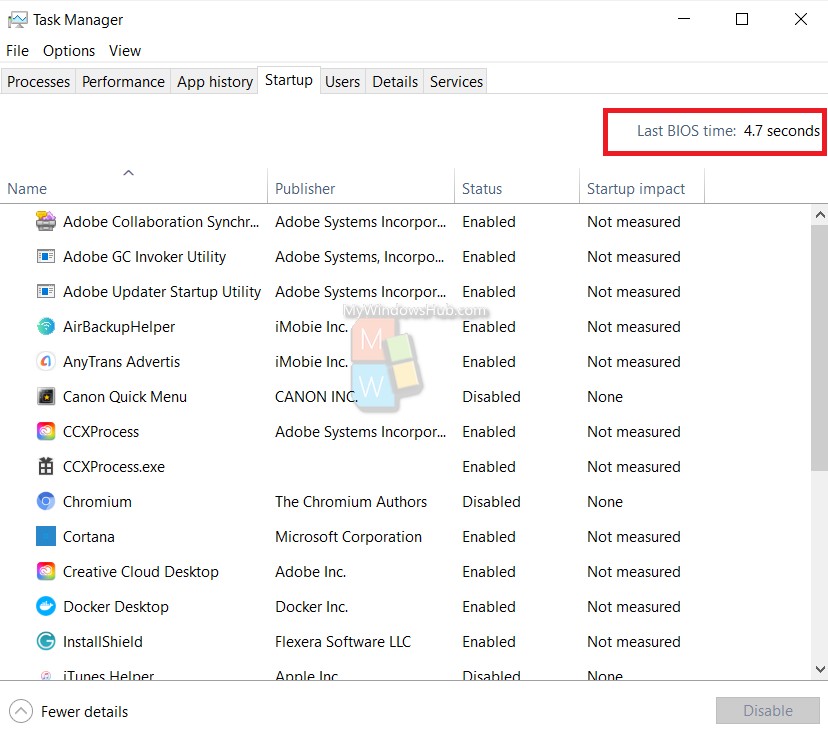Select the Adobe Updater Startup Utility name
The height and width of the screenshot is (736, 828).
[x=162, y=292]
